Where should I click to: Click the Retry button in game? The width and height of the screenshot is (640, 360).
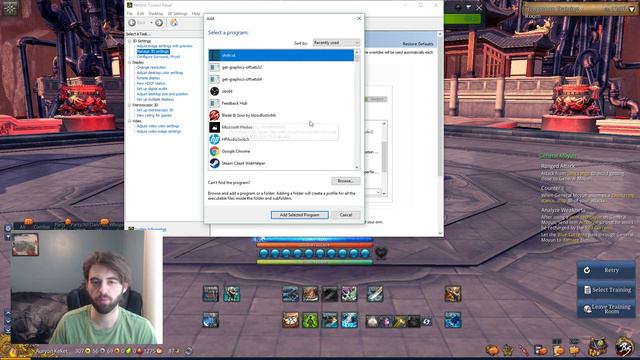click(606, 270)
